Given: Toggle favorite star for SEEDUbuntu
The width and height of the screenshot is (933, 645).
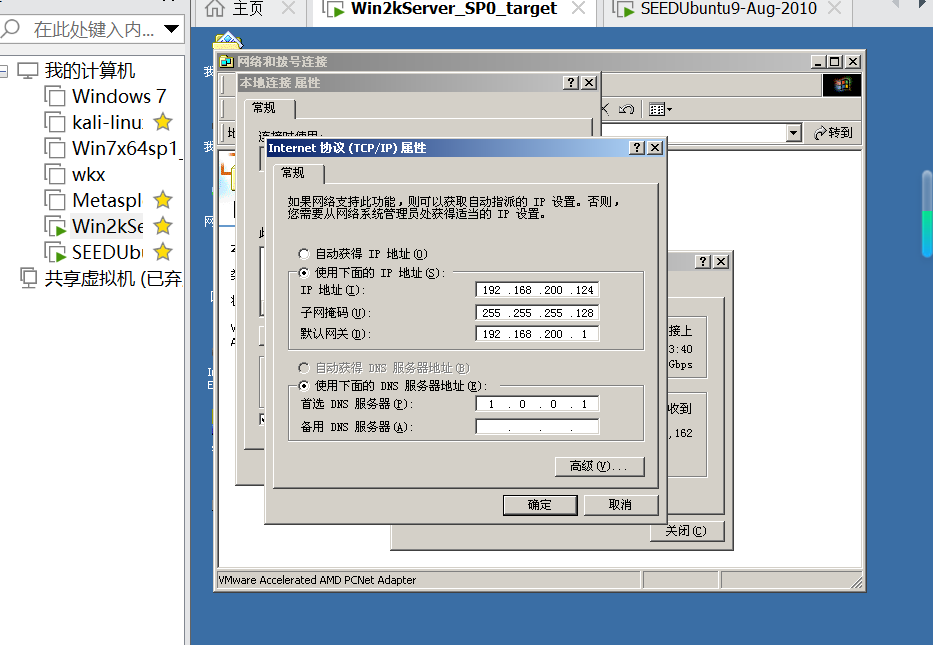Looking at the screenshot, I should pos(163,253).
